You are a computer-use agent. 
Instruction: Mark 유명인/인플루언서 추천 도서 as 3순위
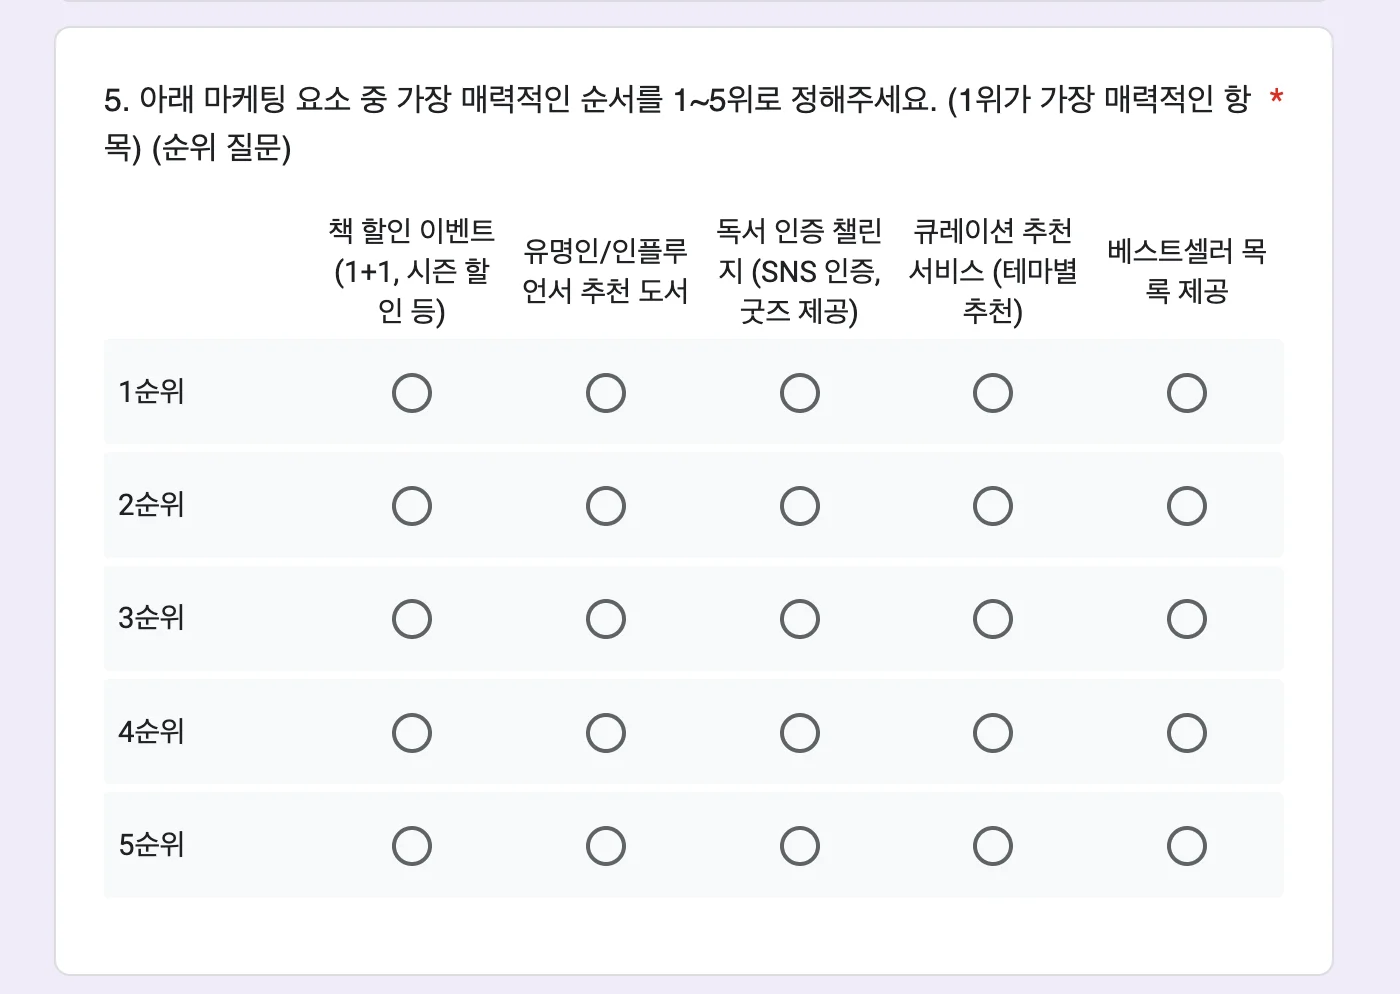pyautogui.click(x=605, y=618)
